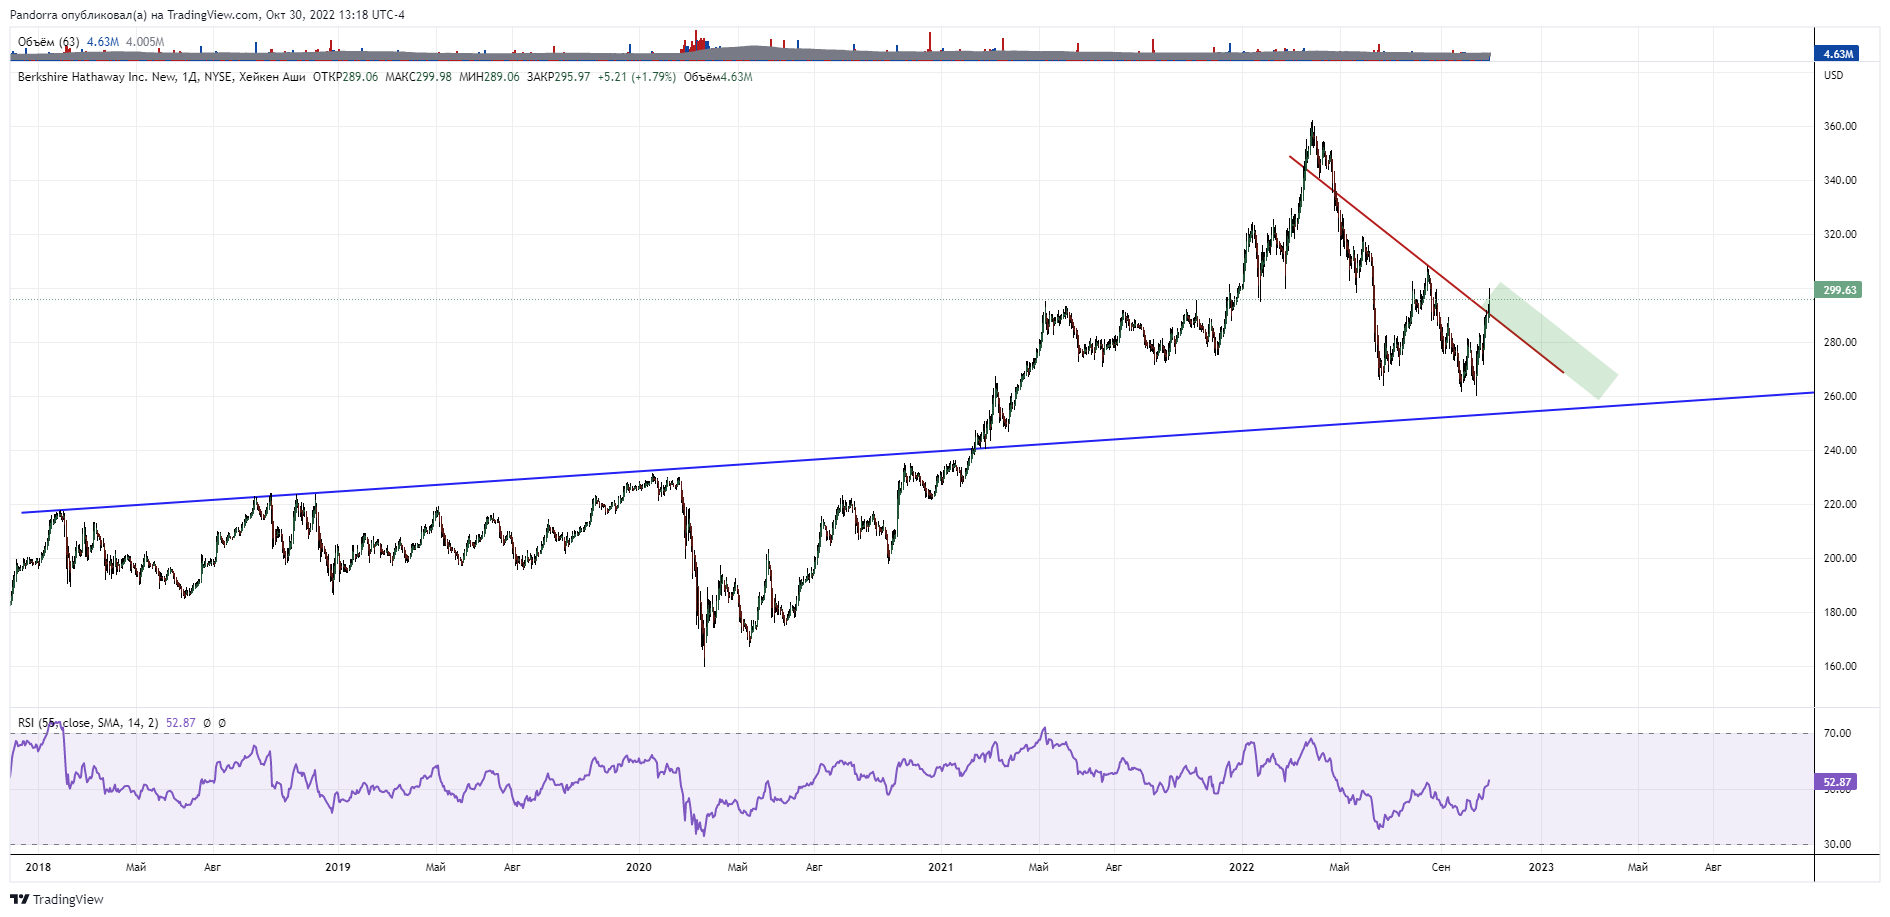The image size is (1890, 917).
Task: Click the USD currency label
Action: [1833, 76]
